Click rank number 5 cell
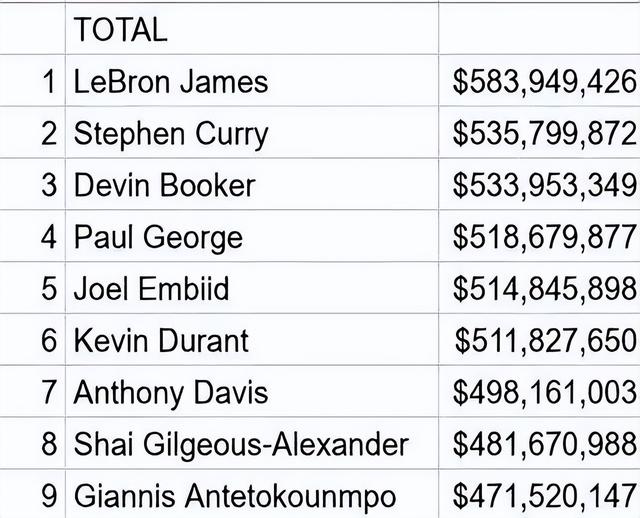This screenshot has height=518, width=640. coord(32,288)
